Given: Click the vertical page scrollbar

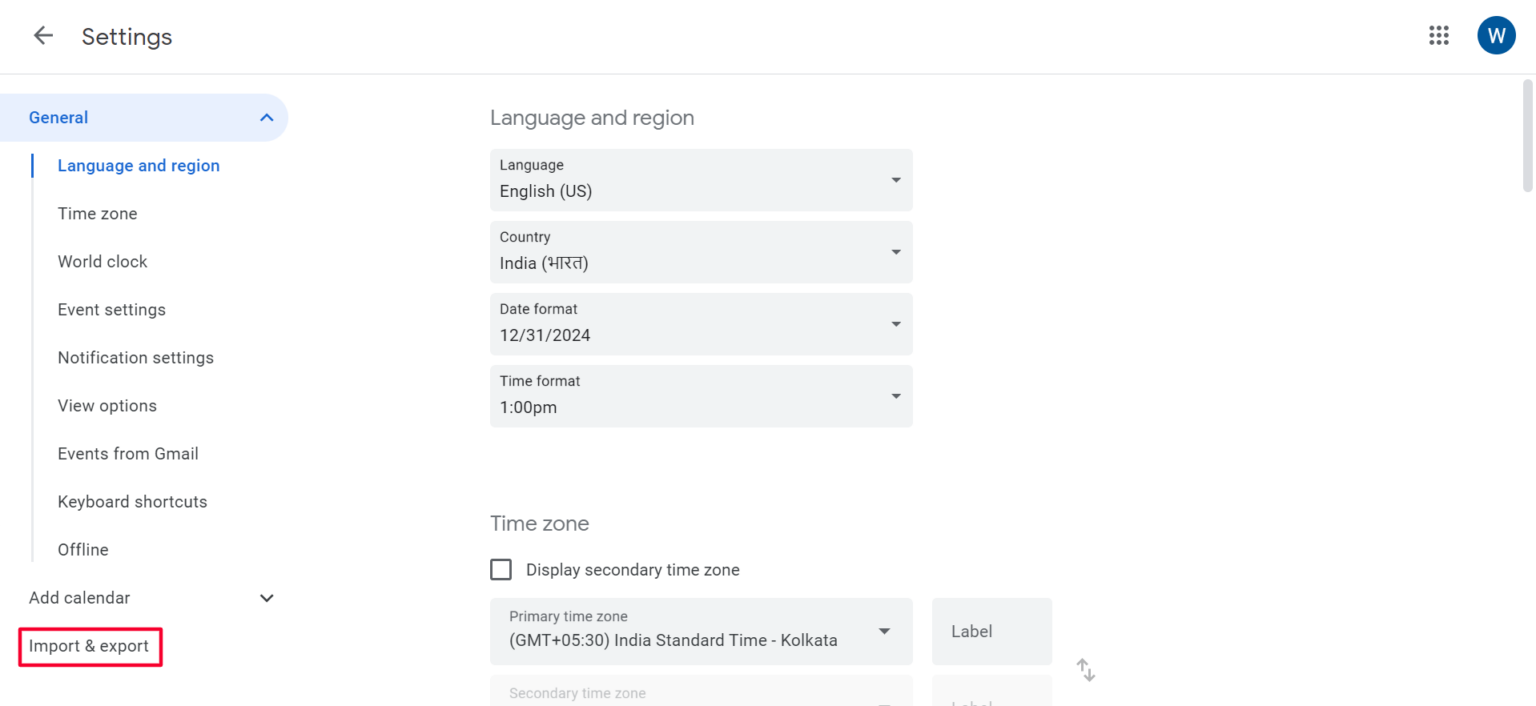Looking at the screenshot, I should point(1527,135).
